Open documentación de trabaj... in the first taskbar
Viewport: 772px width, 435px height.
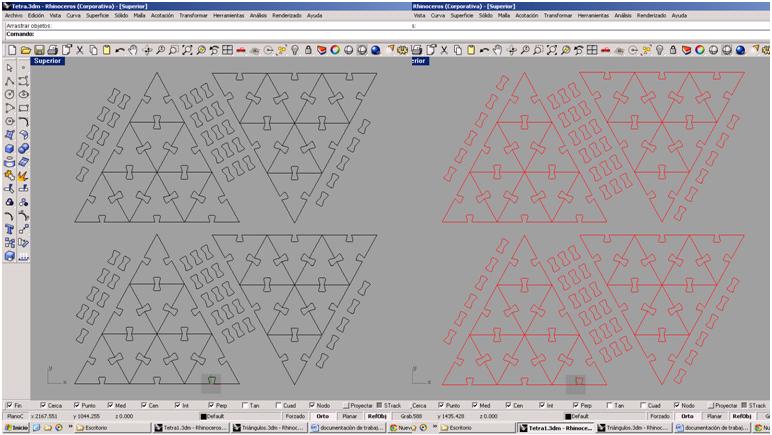(347, 428)
